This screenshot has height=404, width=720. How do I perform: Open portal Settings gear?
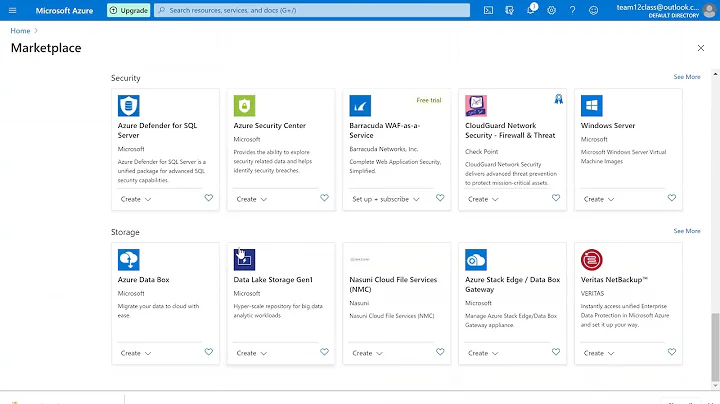(551, 10)
